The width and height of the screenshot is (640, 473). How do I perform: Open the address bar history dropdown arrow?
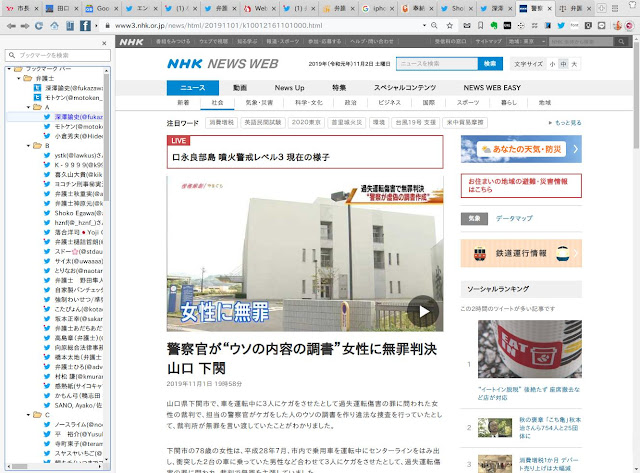(x=424, y=25)
